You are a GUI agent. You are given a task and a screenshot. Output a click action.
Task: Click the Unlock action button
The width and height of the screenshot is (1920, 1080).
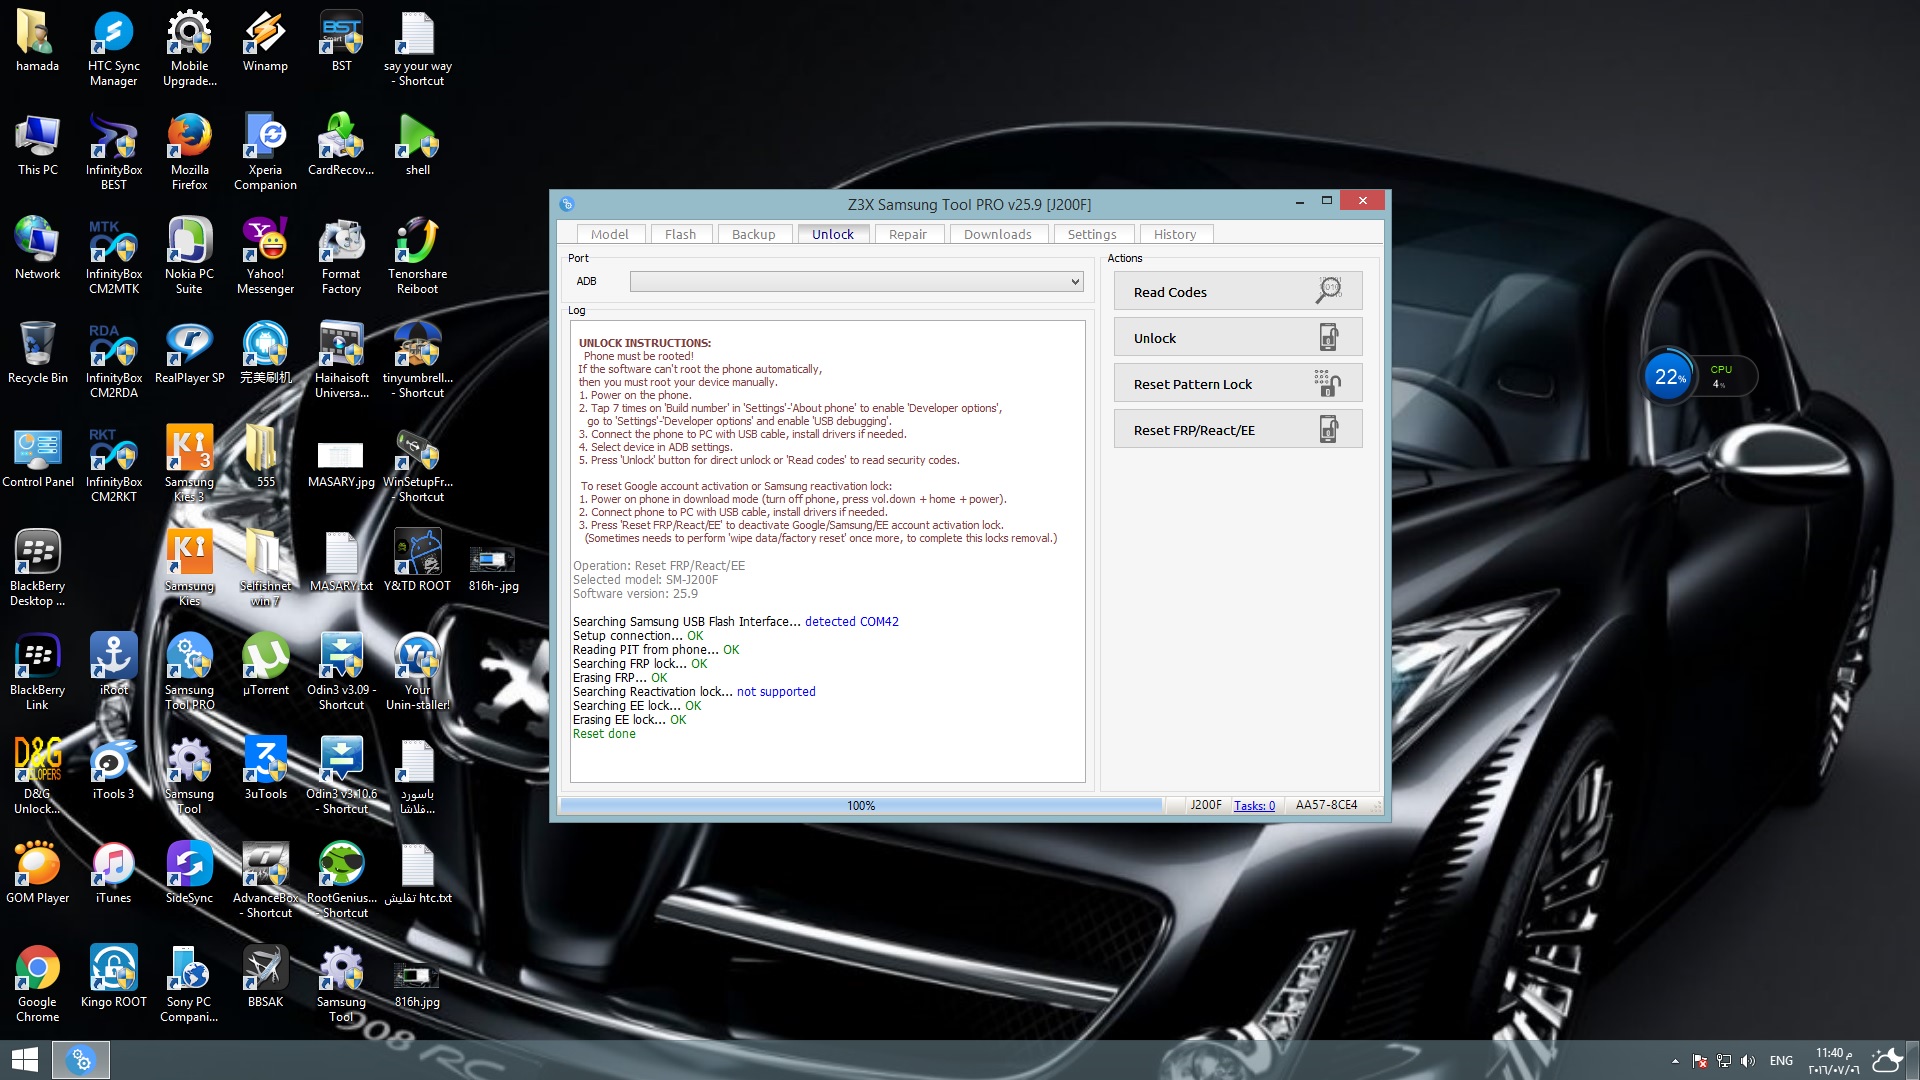click(1238, 338)
